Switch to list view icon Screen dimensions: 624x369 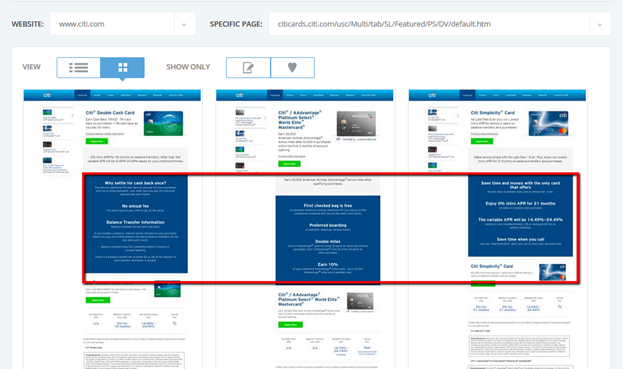78,67
